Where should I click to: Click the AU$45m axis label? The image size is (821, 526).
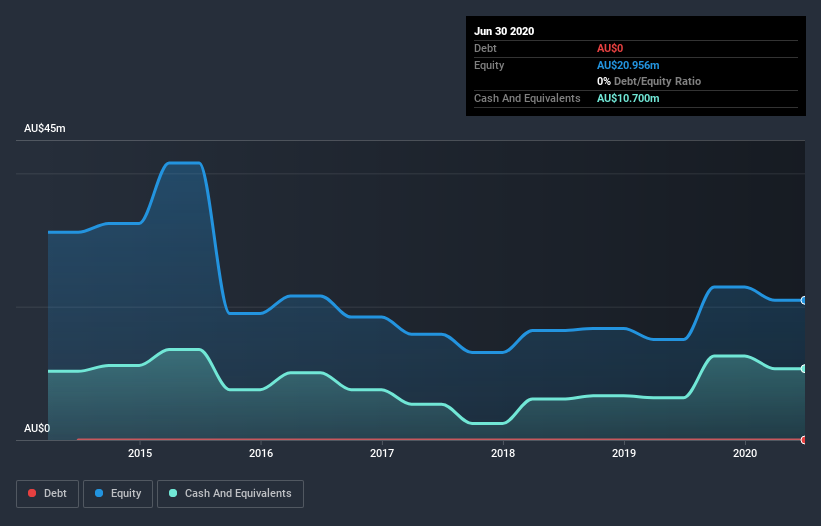[45, 128]
